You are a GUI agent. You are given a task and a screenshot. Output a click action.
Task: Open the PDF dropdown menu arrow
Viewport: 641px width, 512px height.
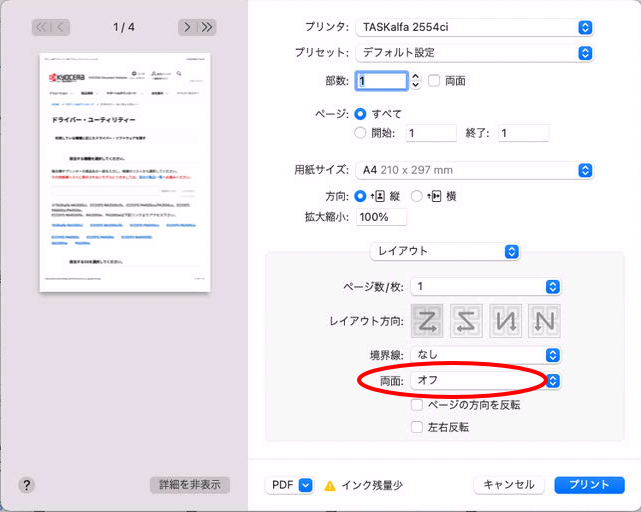pyautogui.click(x=305, y=485)
